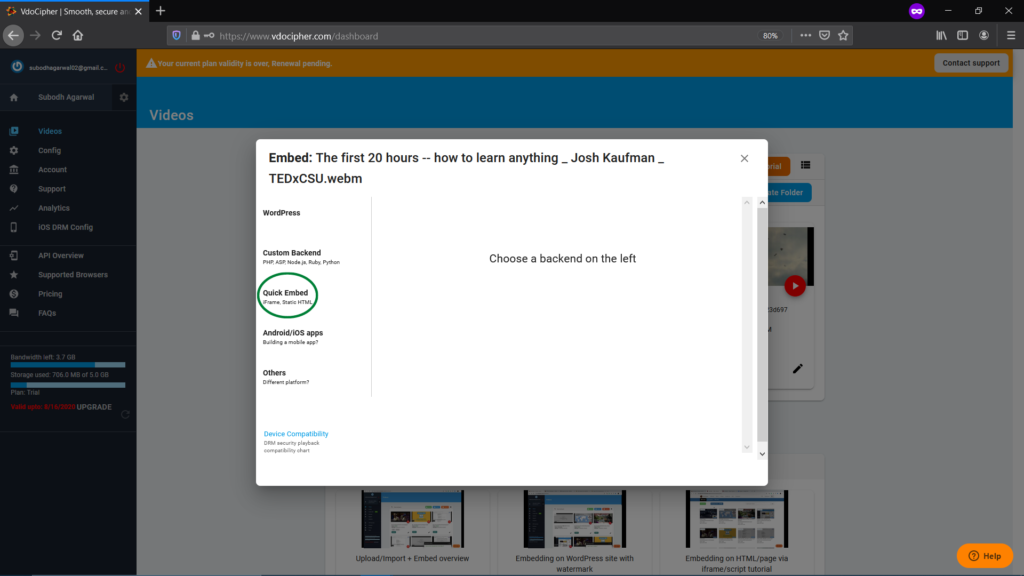
Task: Select the WordPress backend option
Action: coord(281,213)
